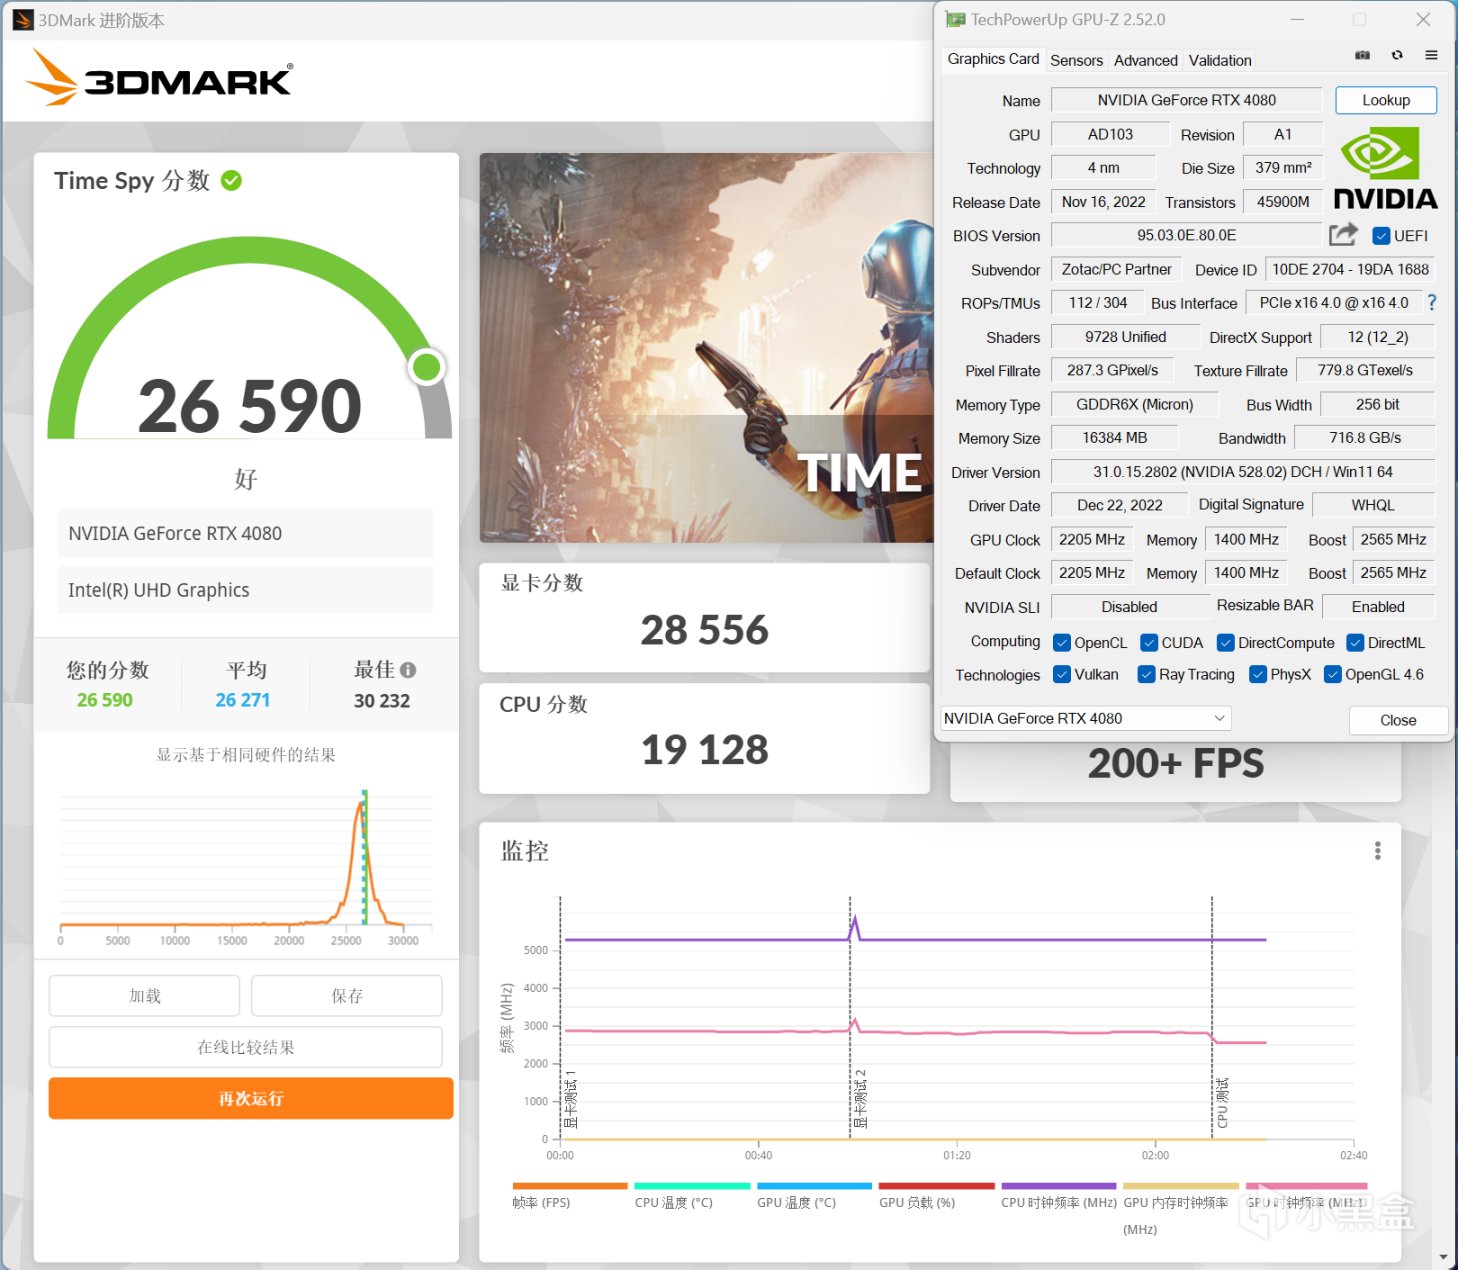Click the Release Date field Nov 16, 2022
The height and width of the screenshot is (1270, 1458).
[1104, 202]
